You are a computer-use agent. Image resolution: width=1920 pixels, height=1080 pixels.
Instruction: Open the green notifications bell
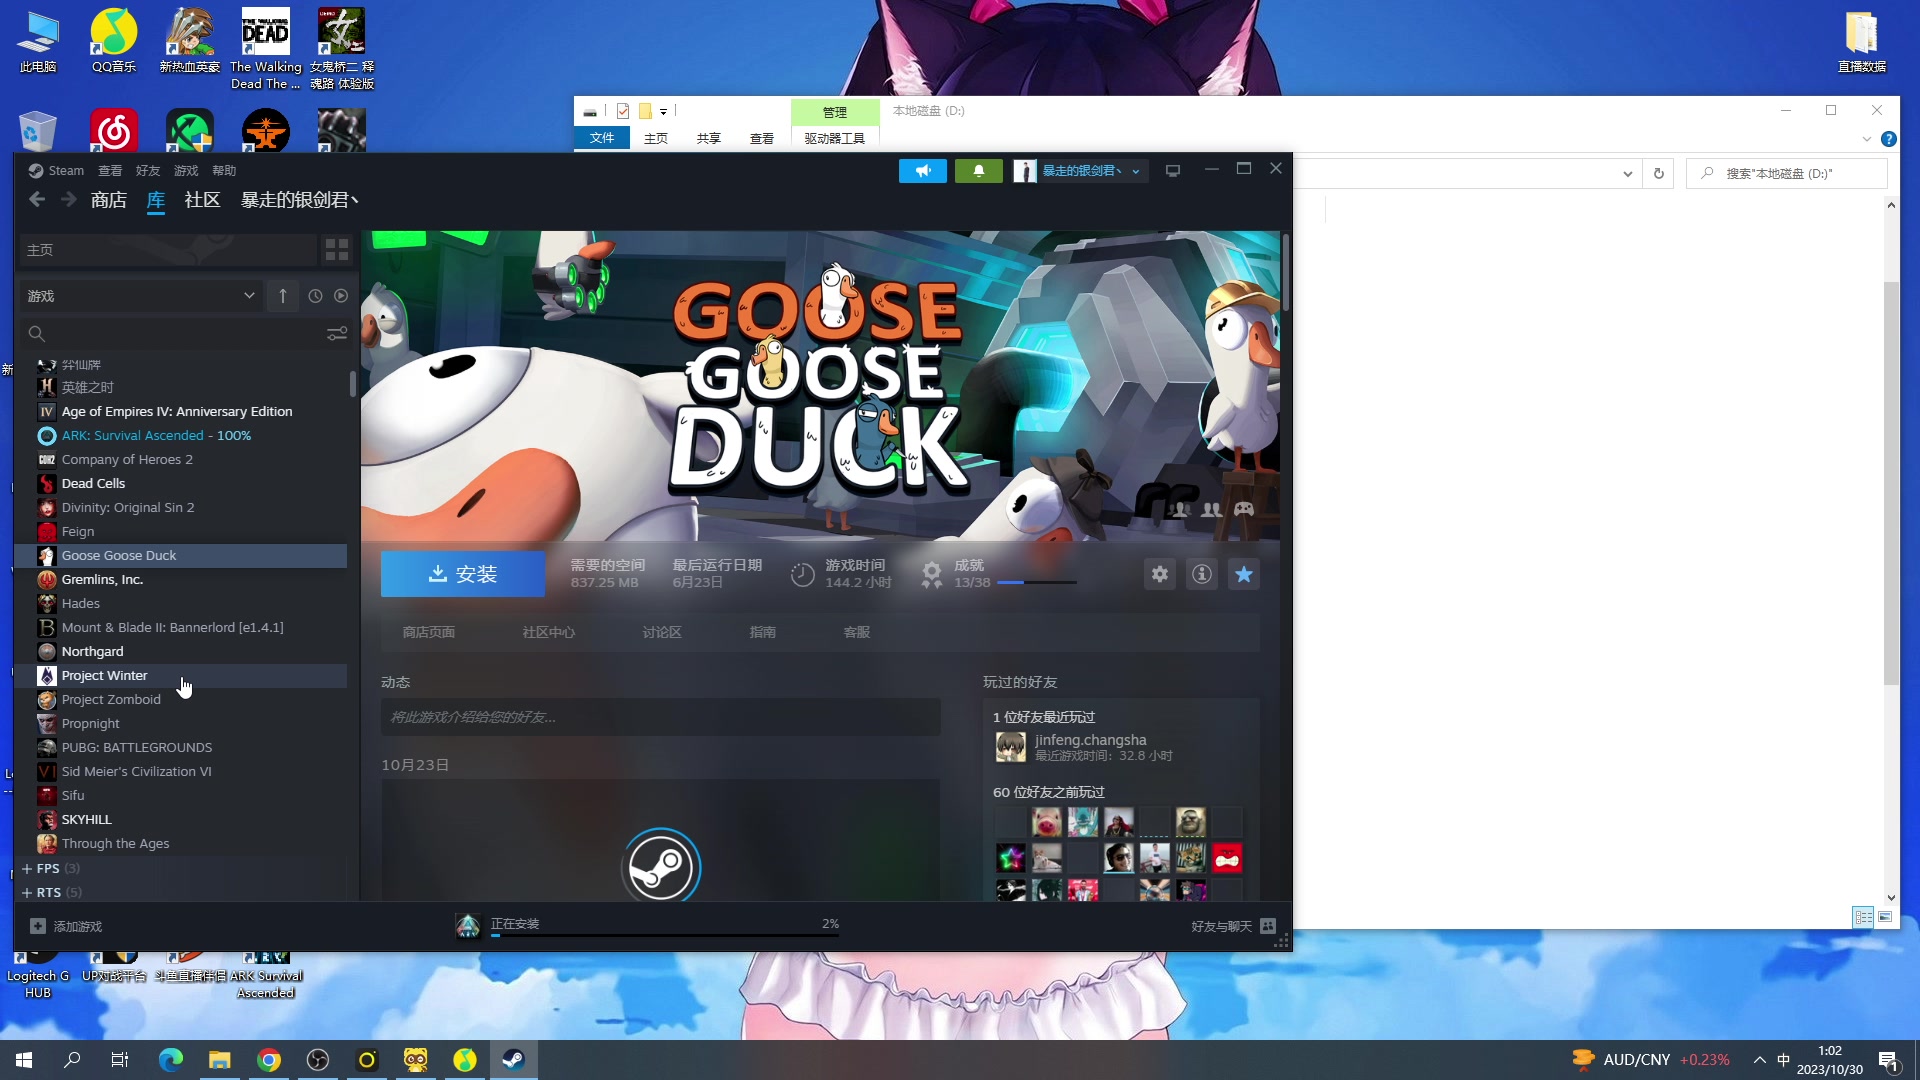(x=978, y=171)
